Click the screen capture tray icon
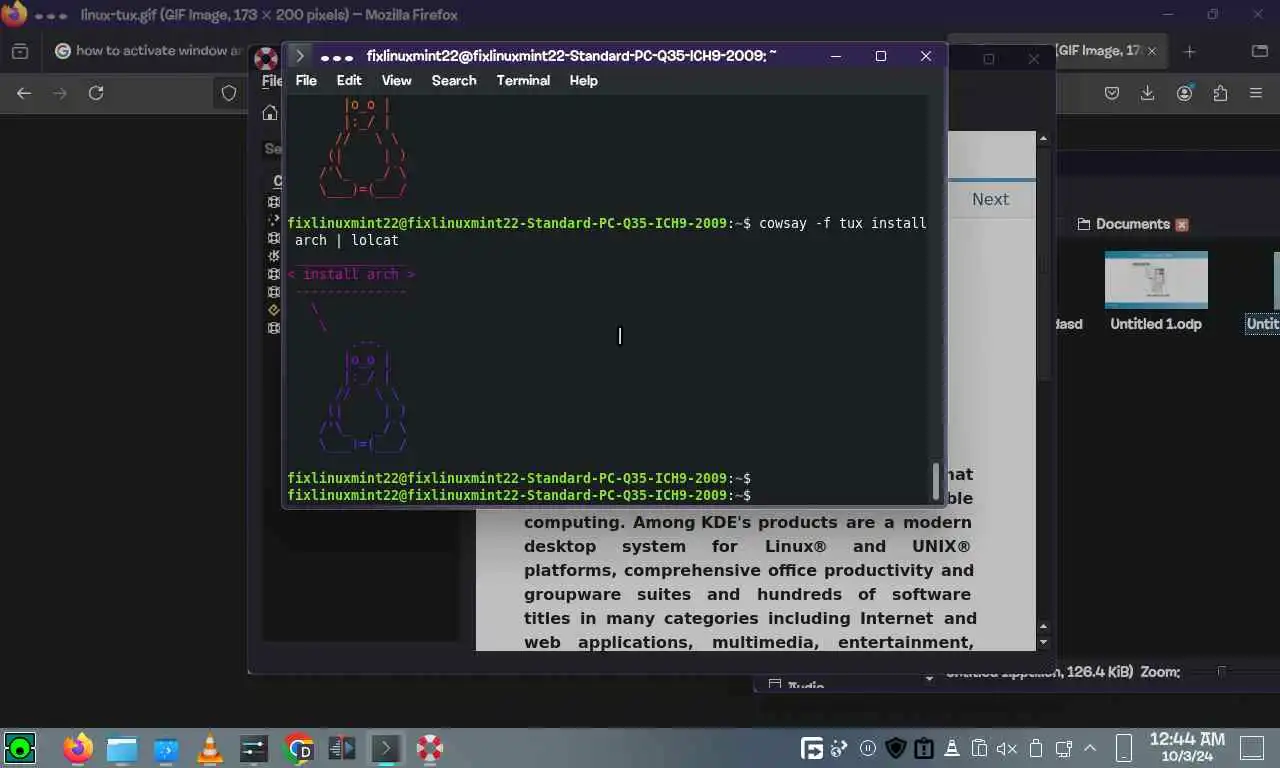 pos(812,748)
